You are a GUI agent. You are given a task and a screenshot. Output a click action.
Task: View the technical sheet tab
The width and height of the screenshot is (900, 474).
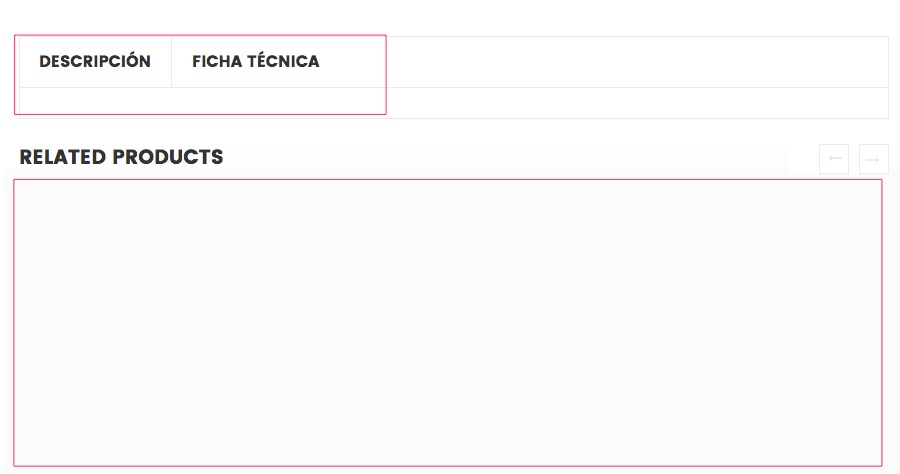coord(256,62)
